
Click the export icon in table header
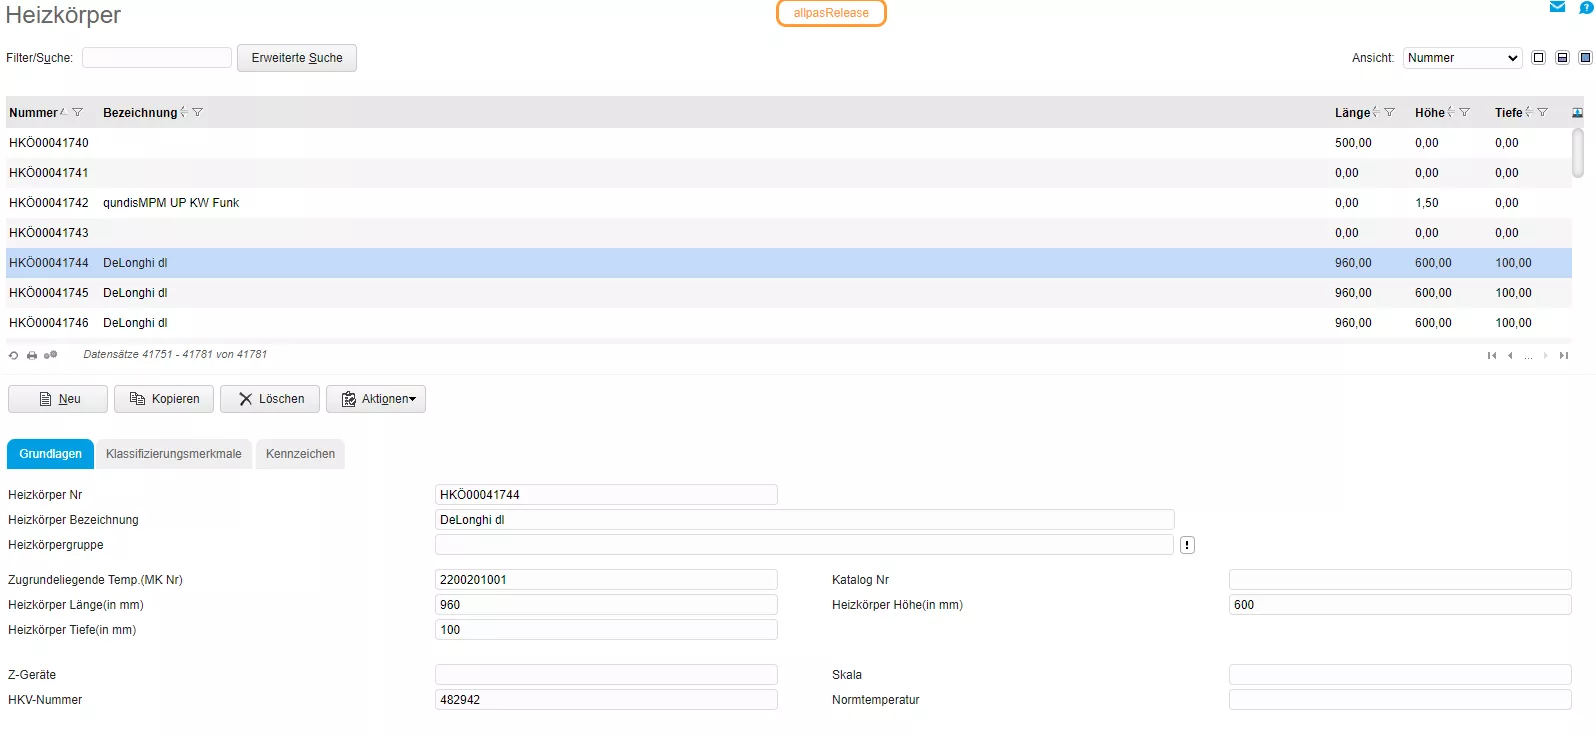pyautogui.click(x=1577, y=113)
